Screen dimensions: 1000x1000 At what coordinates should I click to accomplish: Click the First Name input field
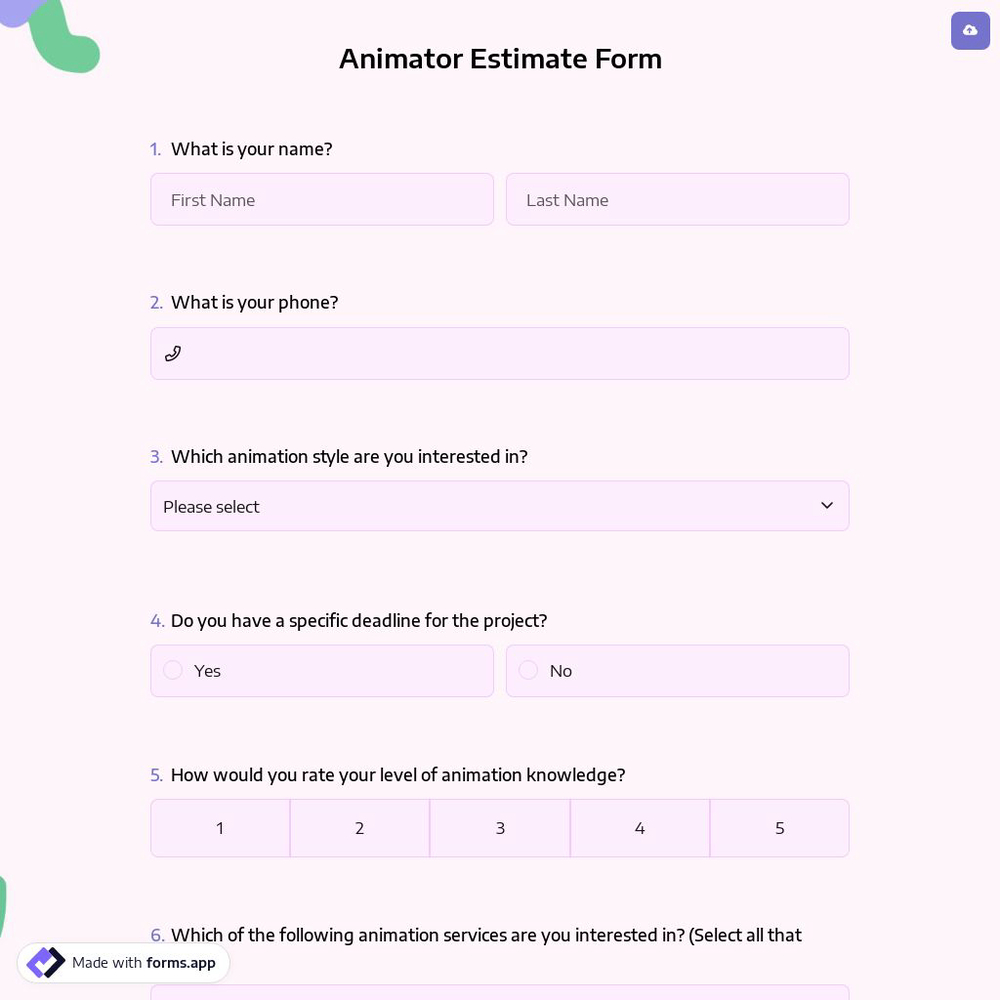tap(322, 199)
